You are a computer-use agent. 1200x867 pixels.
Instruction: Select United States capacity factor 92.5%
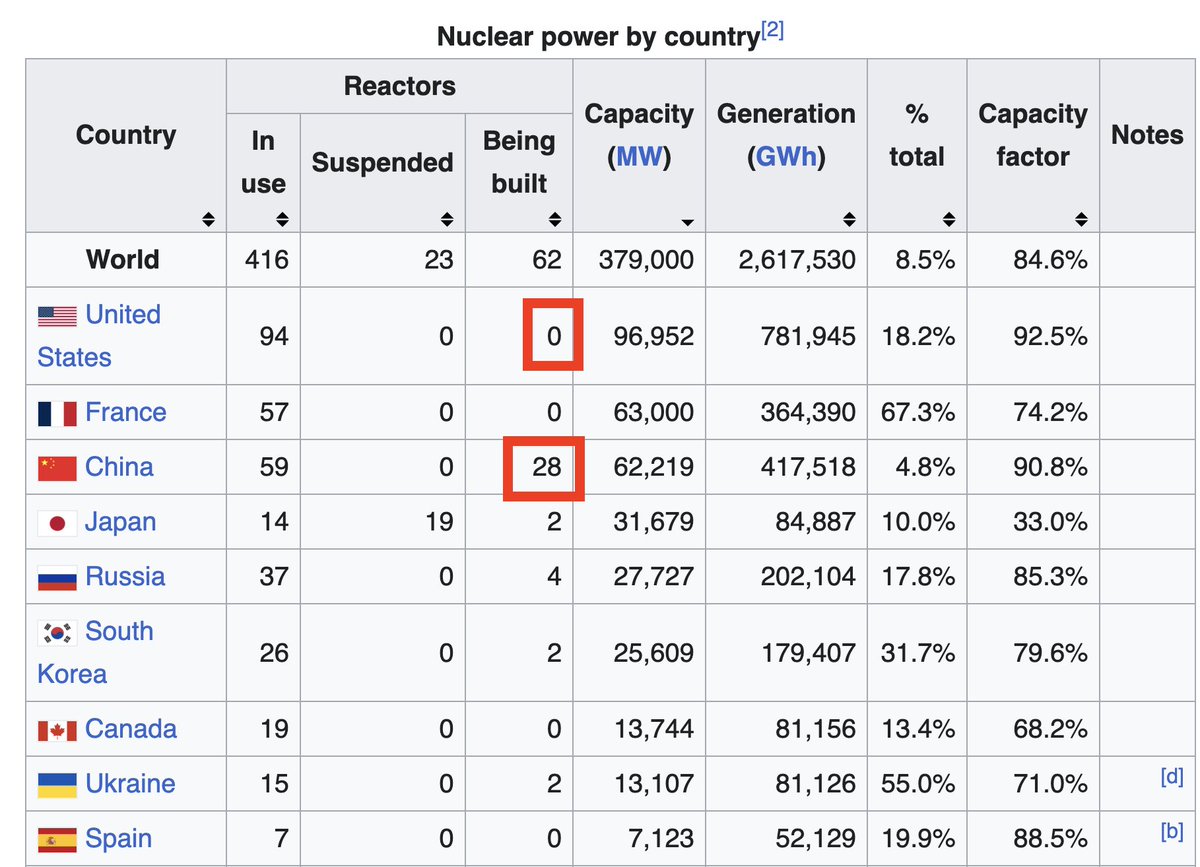1050,336
